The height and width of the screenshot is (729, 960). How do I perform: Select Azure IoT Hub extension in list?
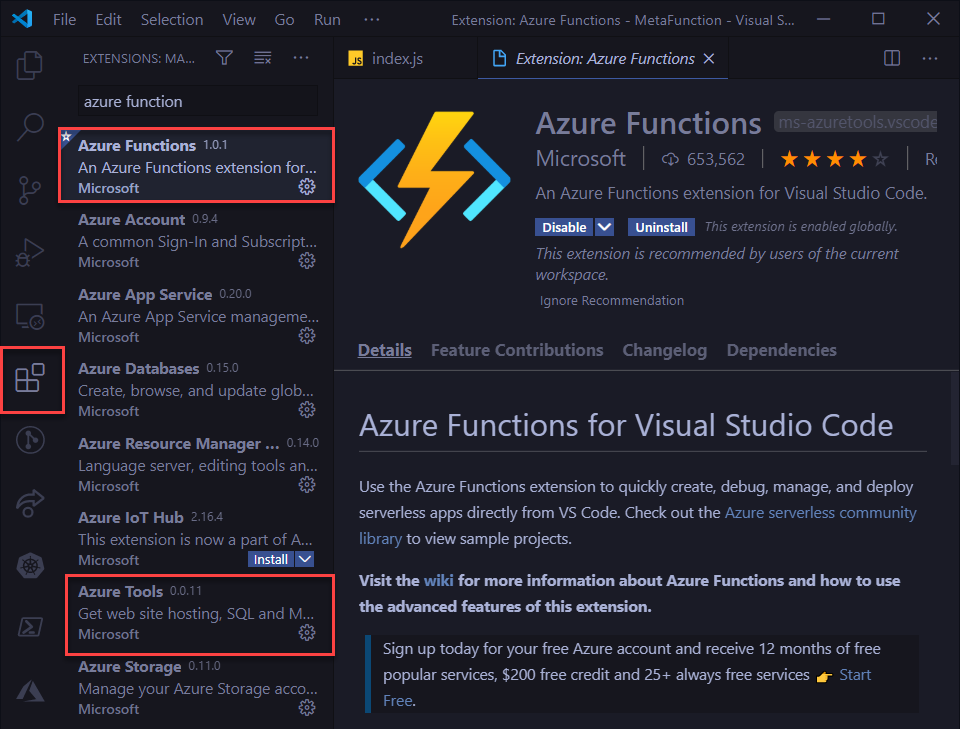pyautogui.click(x=197, y=538)
